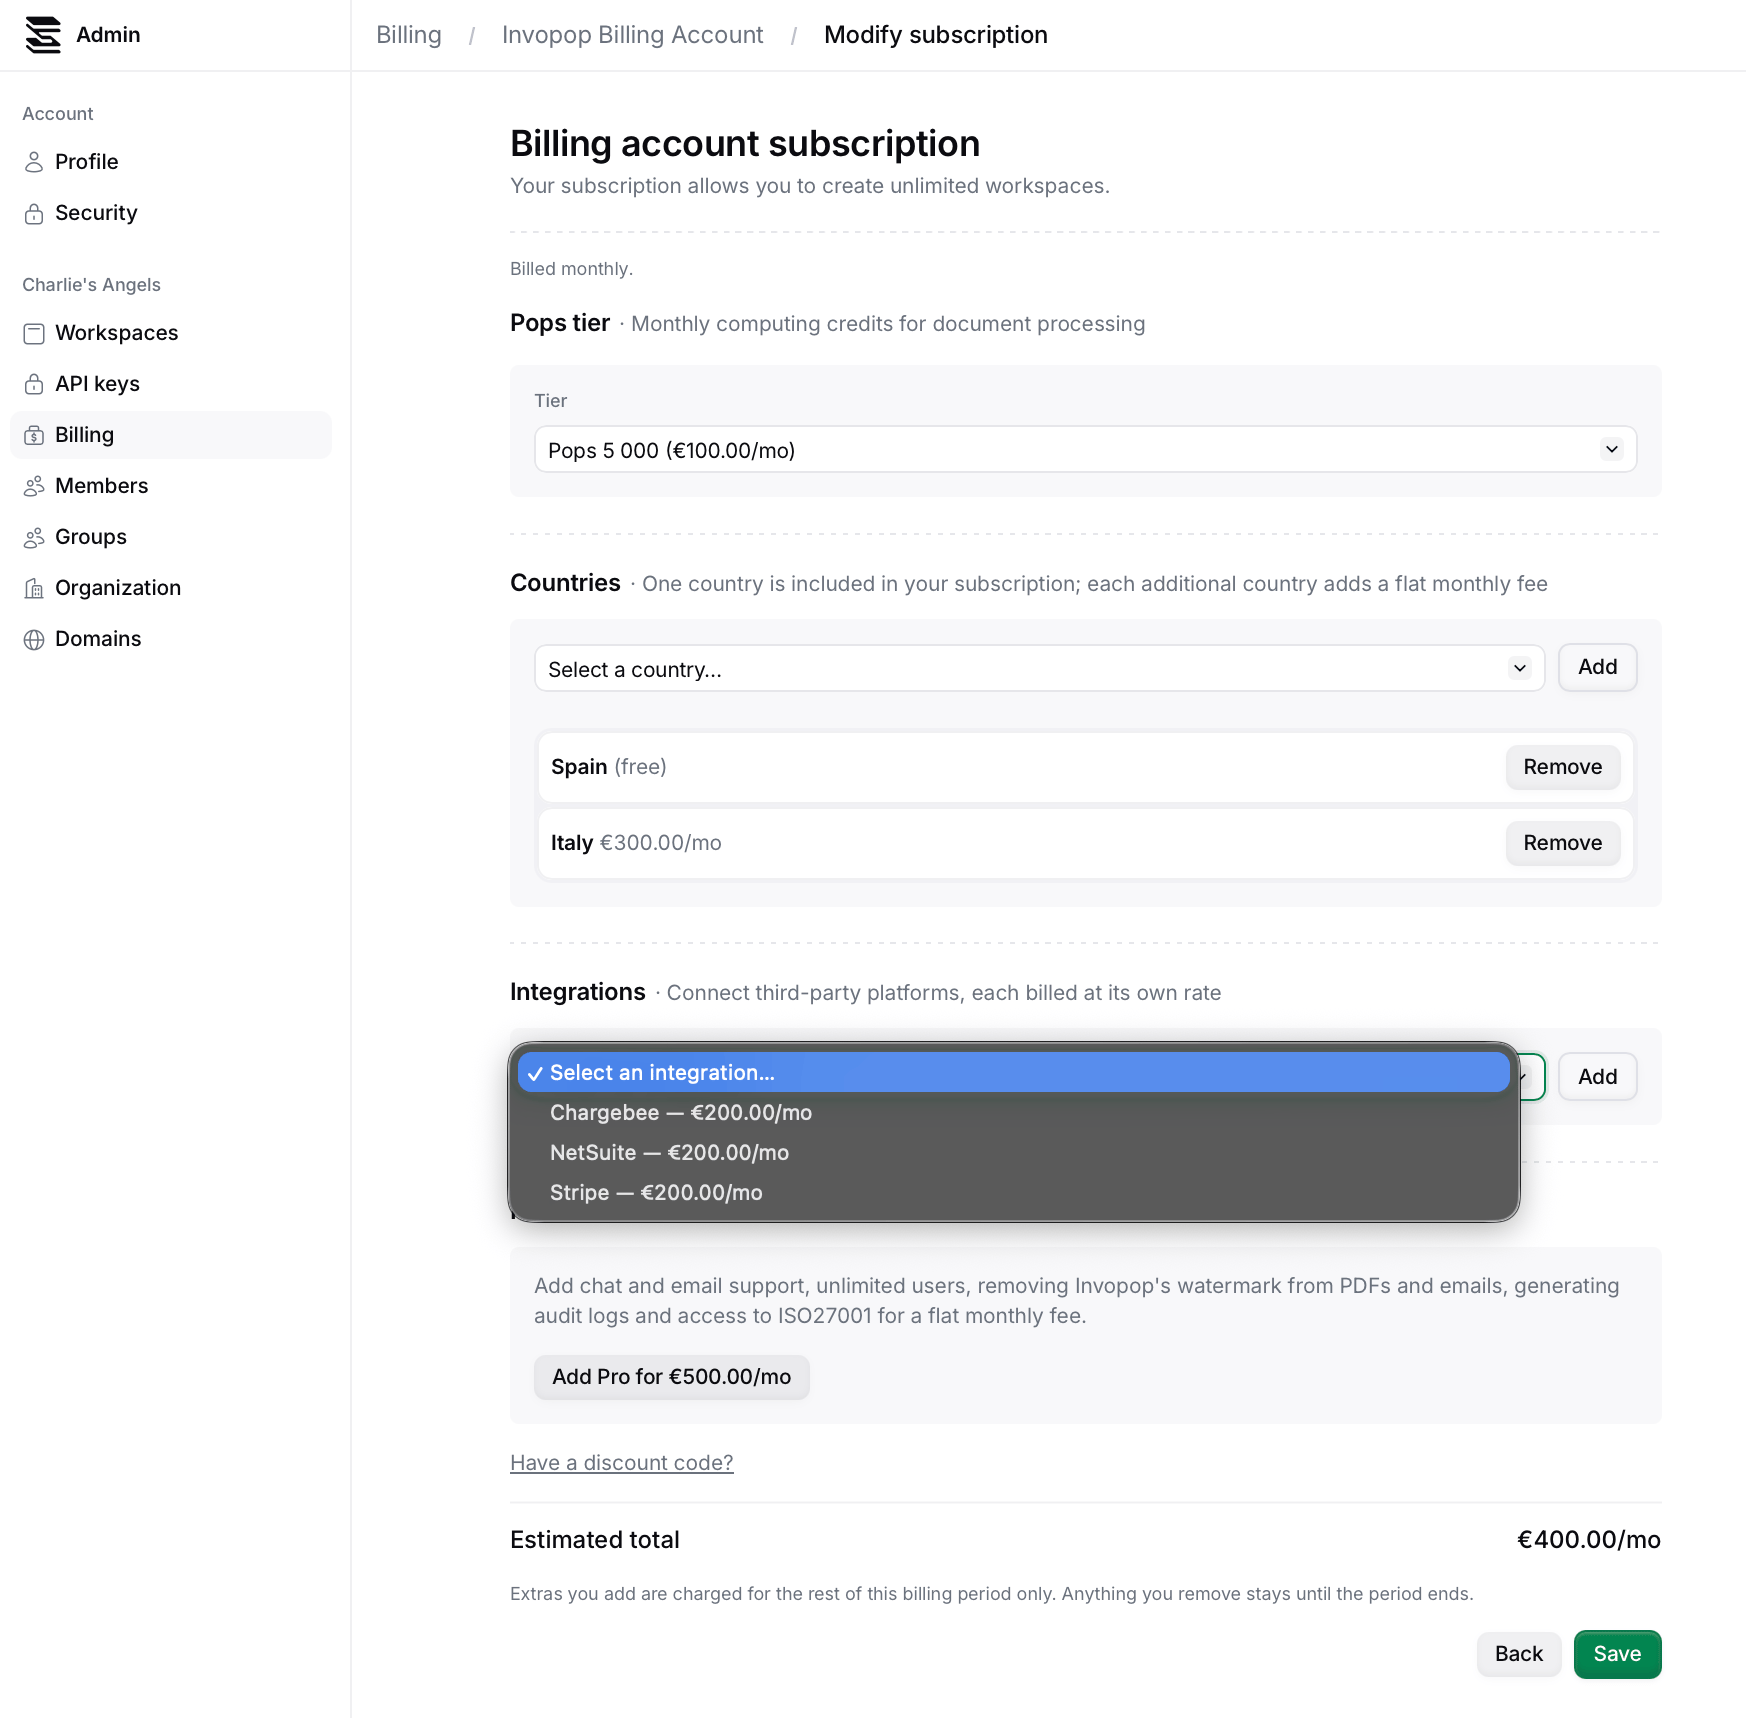Open the Security settings
This screenshot has width=1746, height=1718.
click(170, 213)
